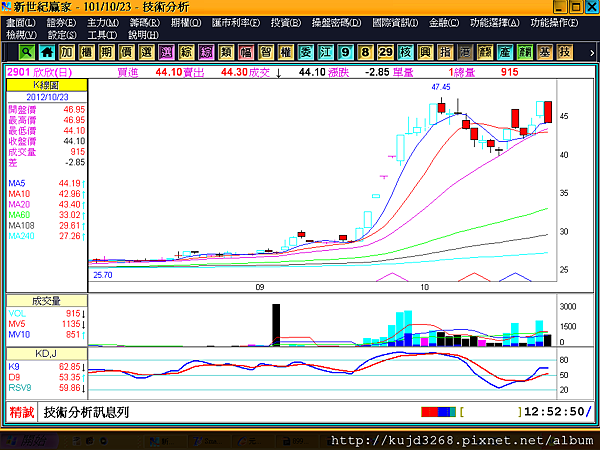
Task: Open the 金融(C) menu
Action: 444,23
